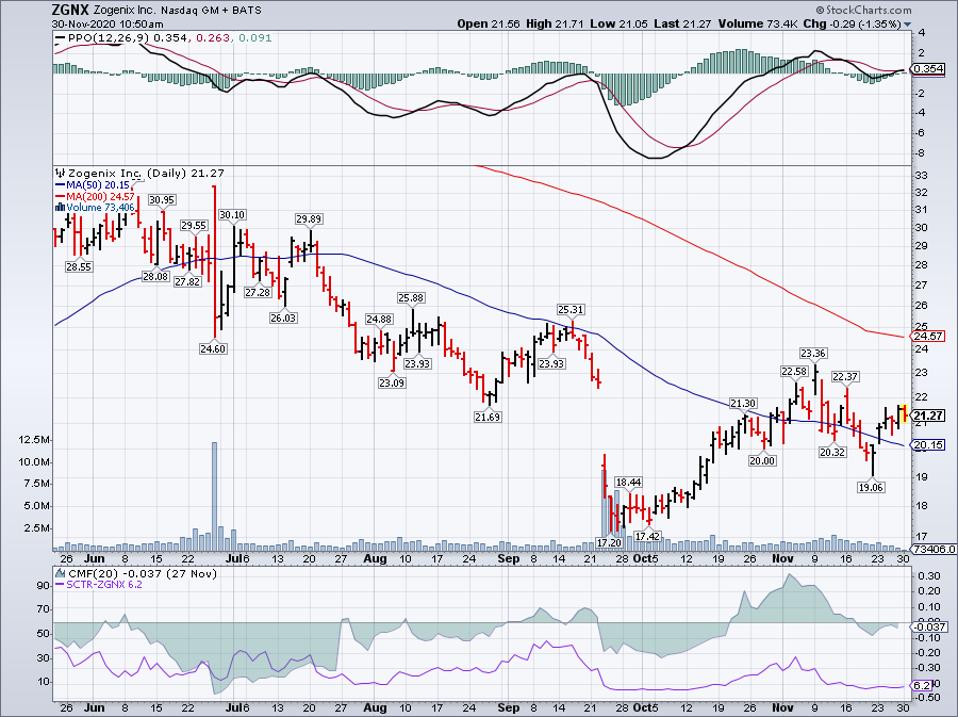Click the CMF(20) area icon in legend
The image size is (958, 717).
click(60, 574)
